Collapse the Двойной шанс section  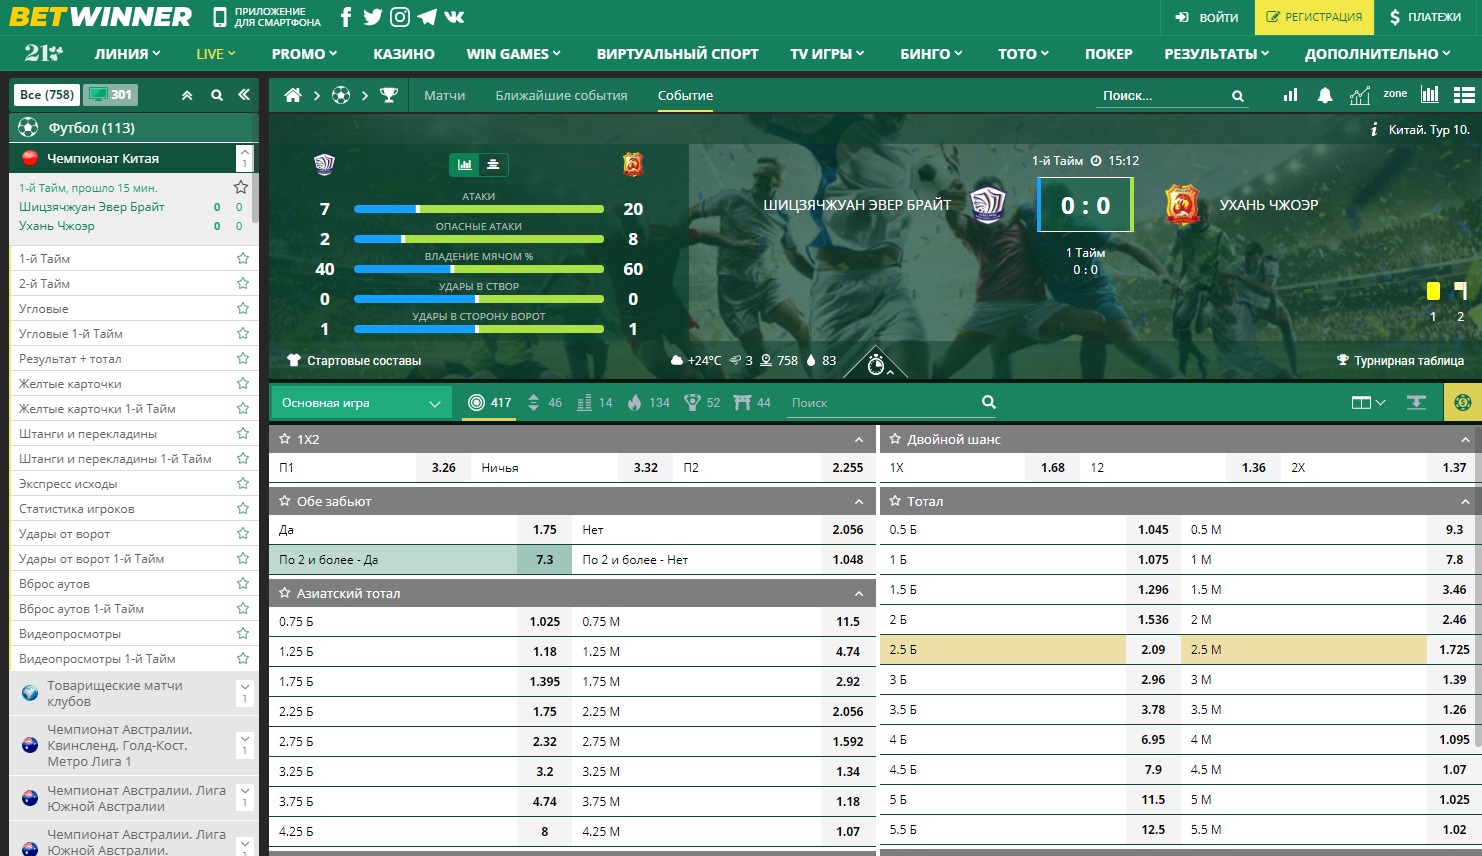1465,440
